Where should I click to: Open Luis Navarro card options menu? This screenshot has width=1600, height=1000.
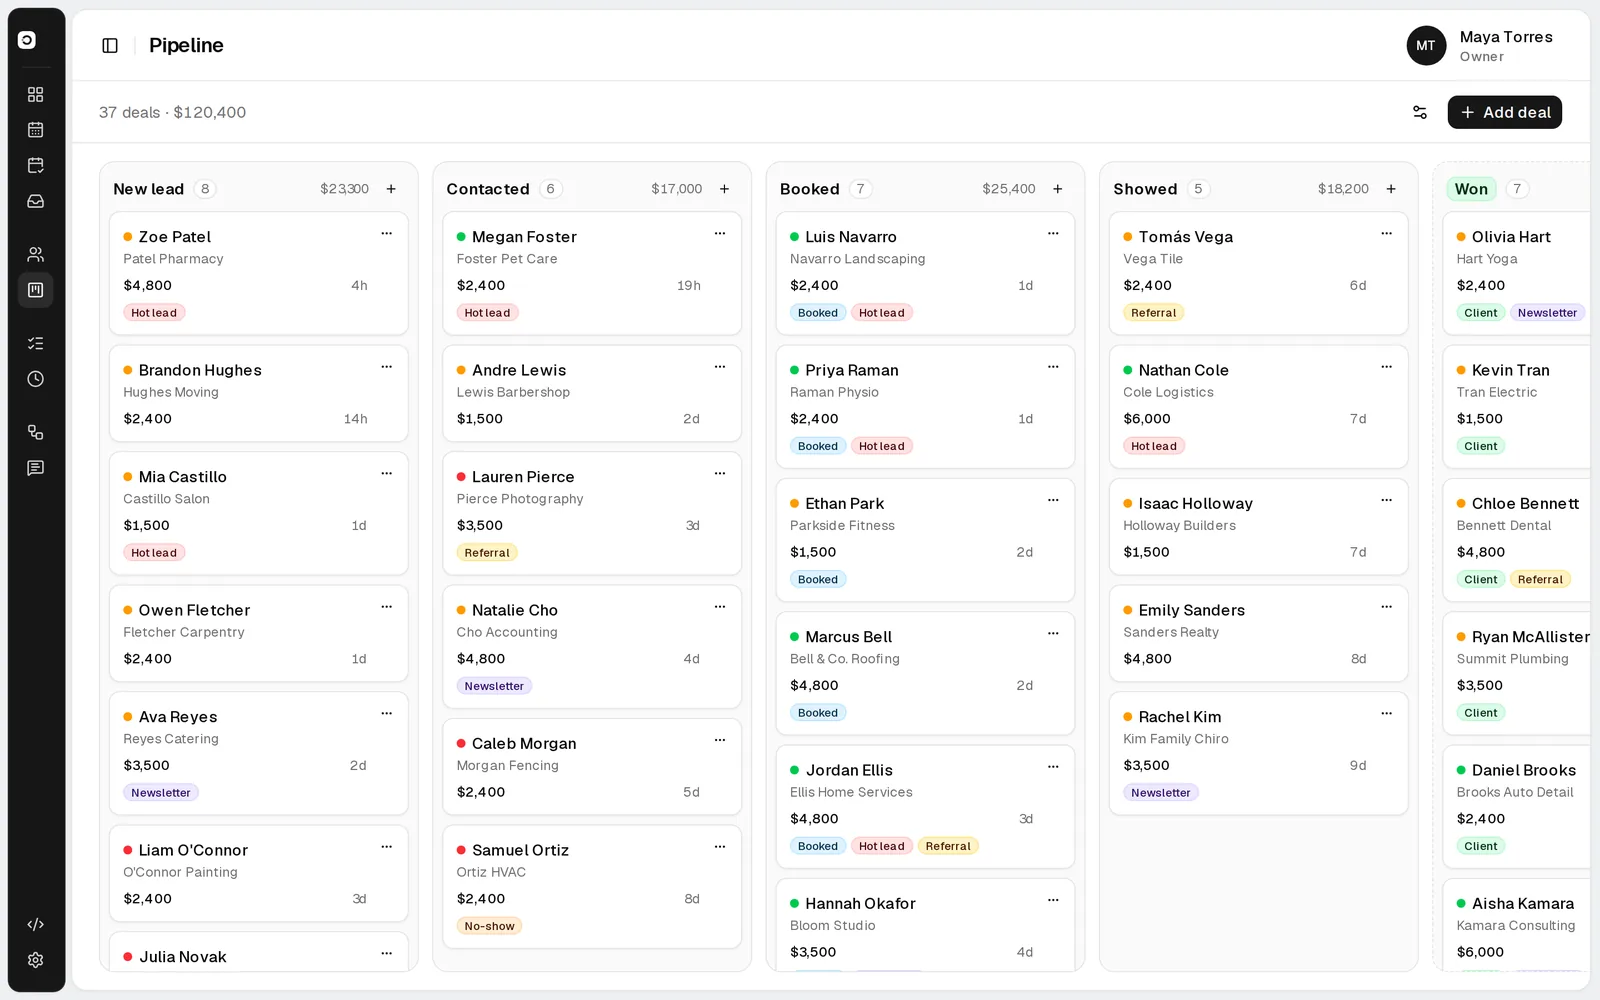tap(1053, 233)
